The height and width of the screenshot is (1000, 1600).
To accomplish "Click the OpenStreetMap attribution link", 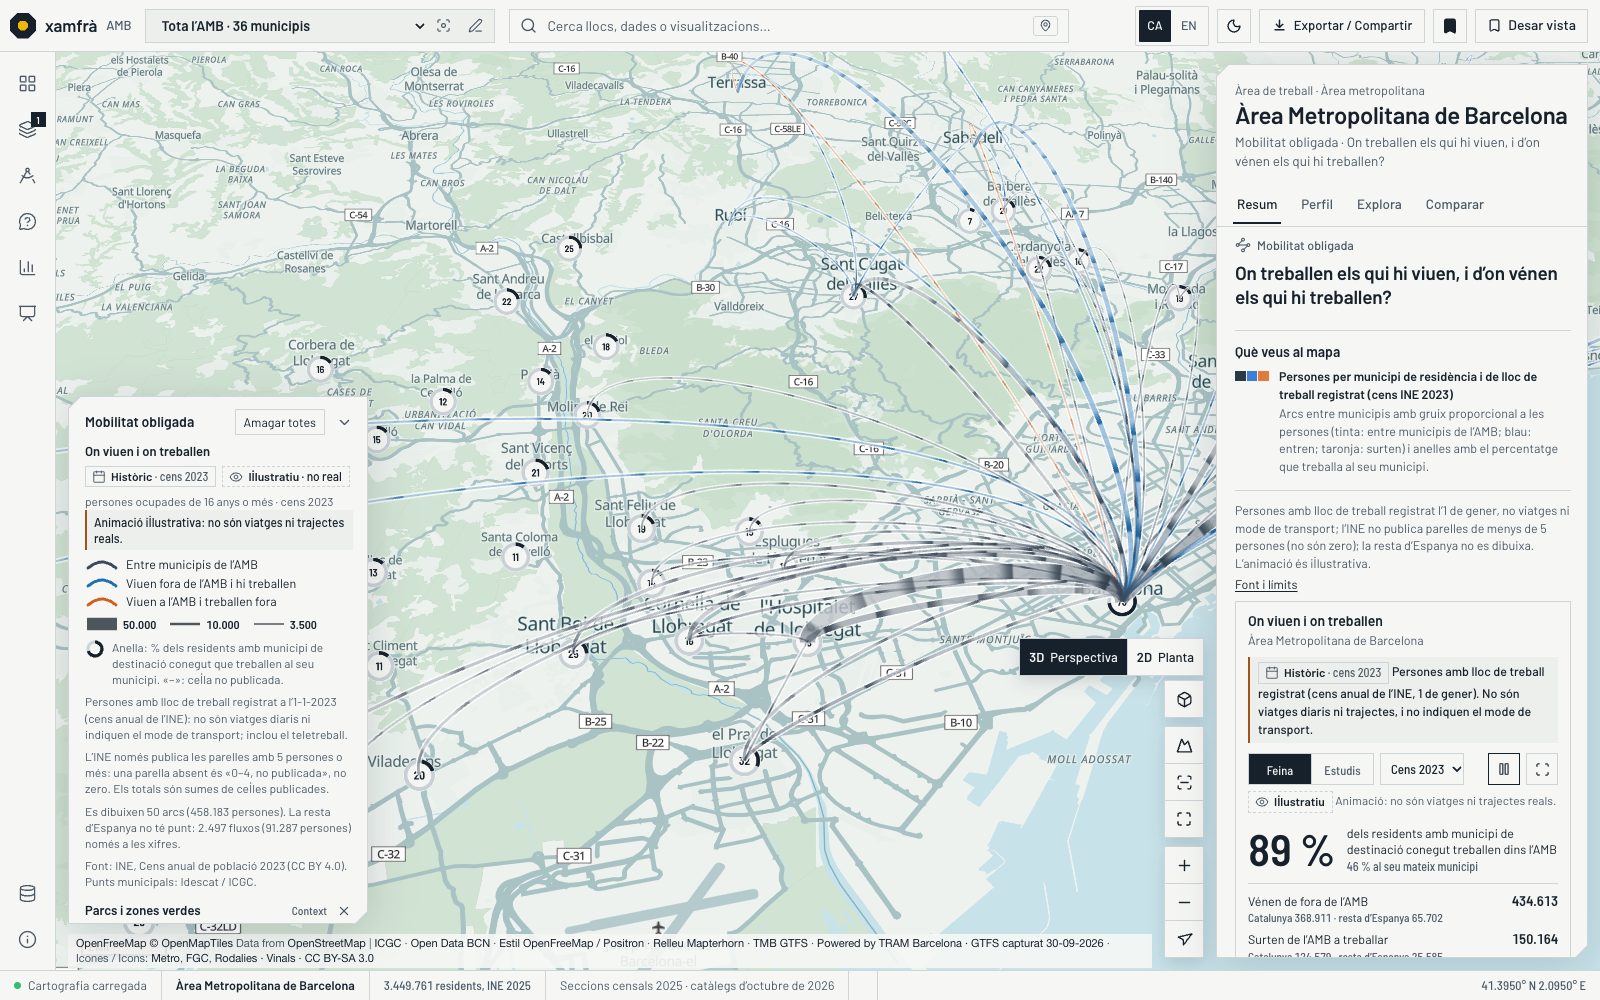I will [326, 943].
